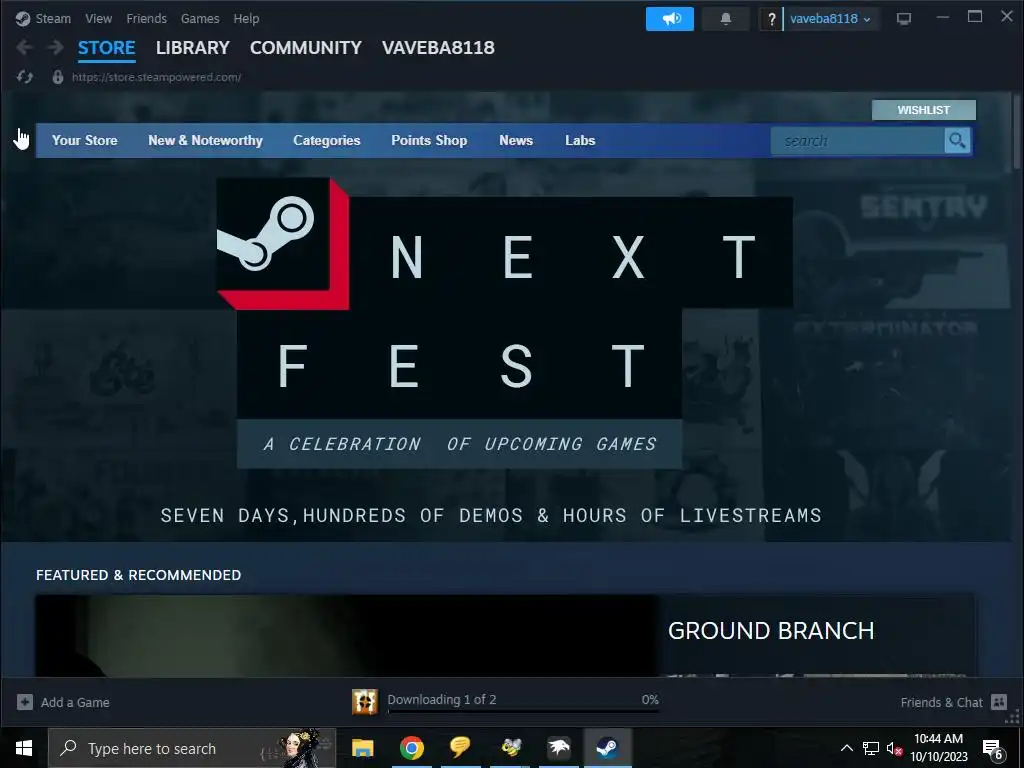Open the Games menu

[200, 19]
